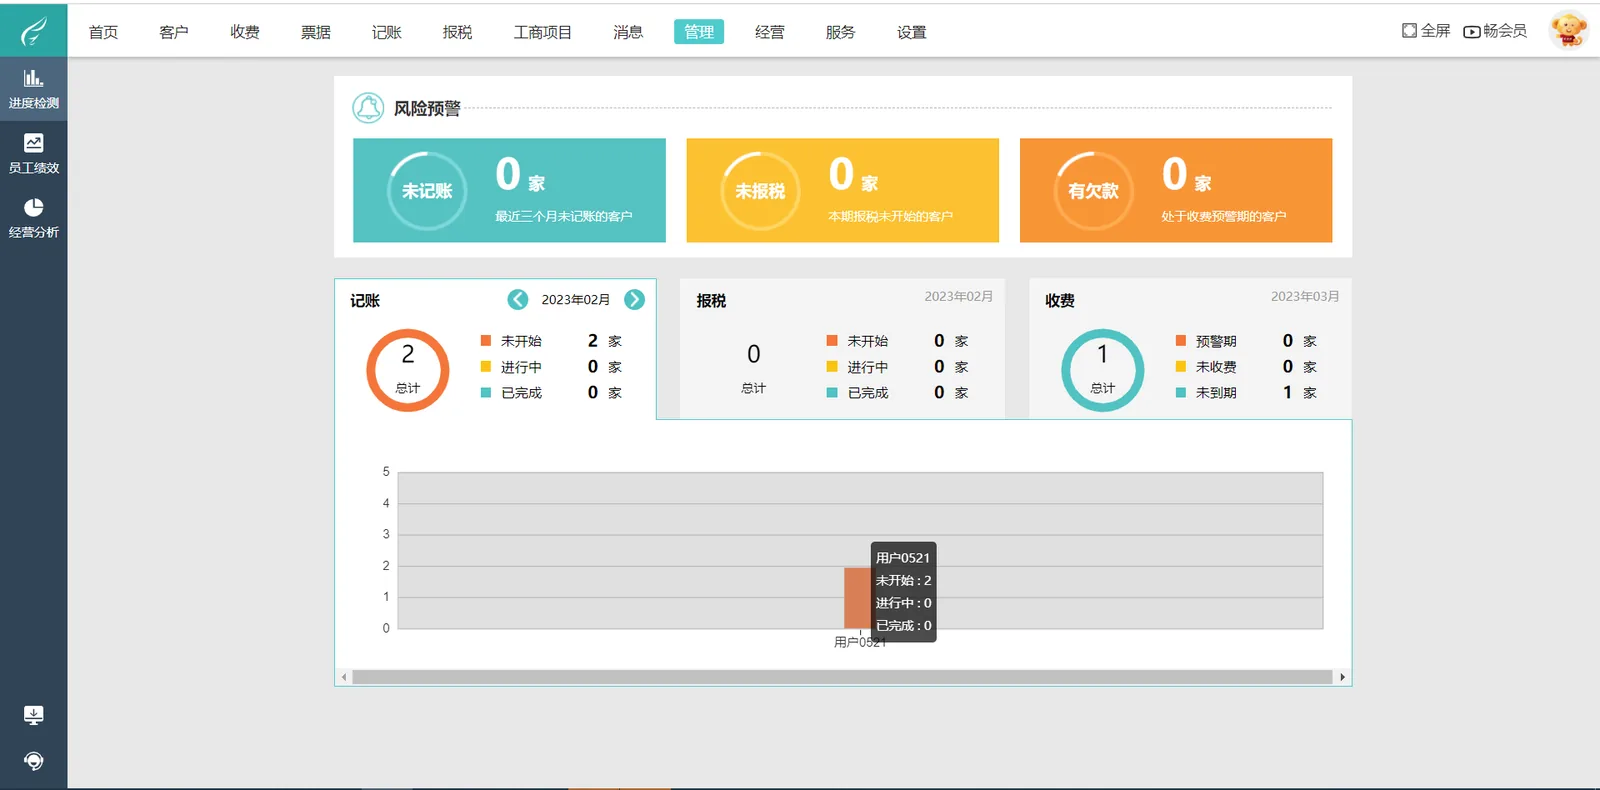Click the chart horizontal scrollbar
1600x790 pixels.
843,677
